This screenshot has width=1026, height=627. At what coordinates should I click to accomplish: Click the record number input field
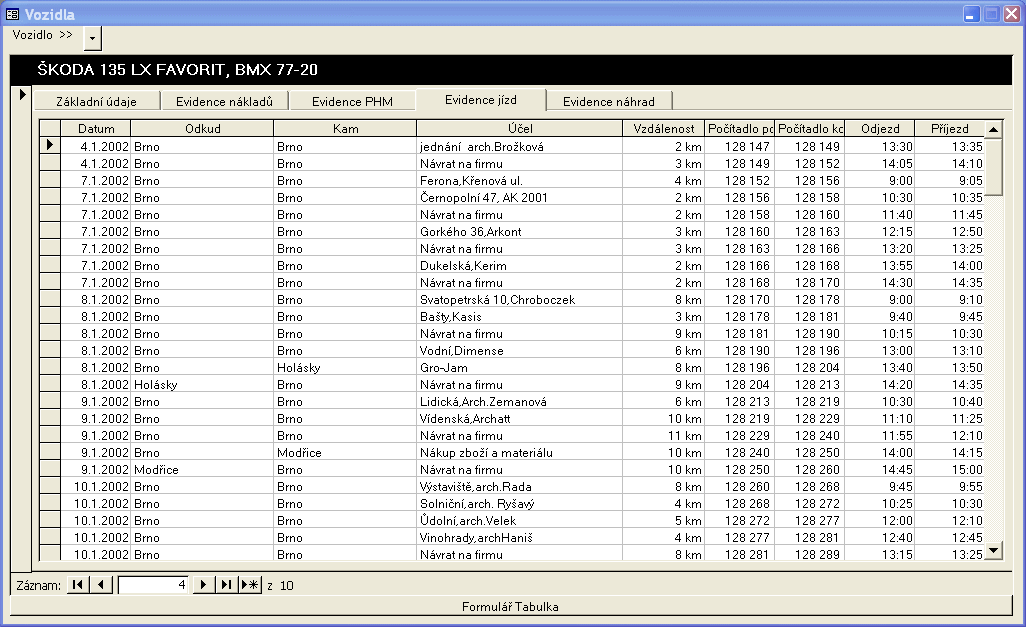click(x=153, y=585)
